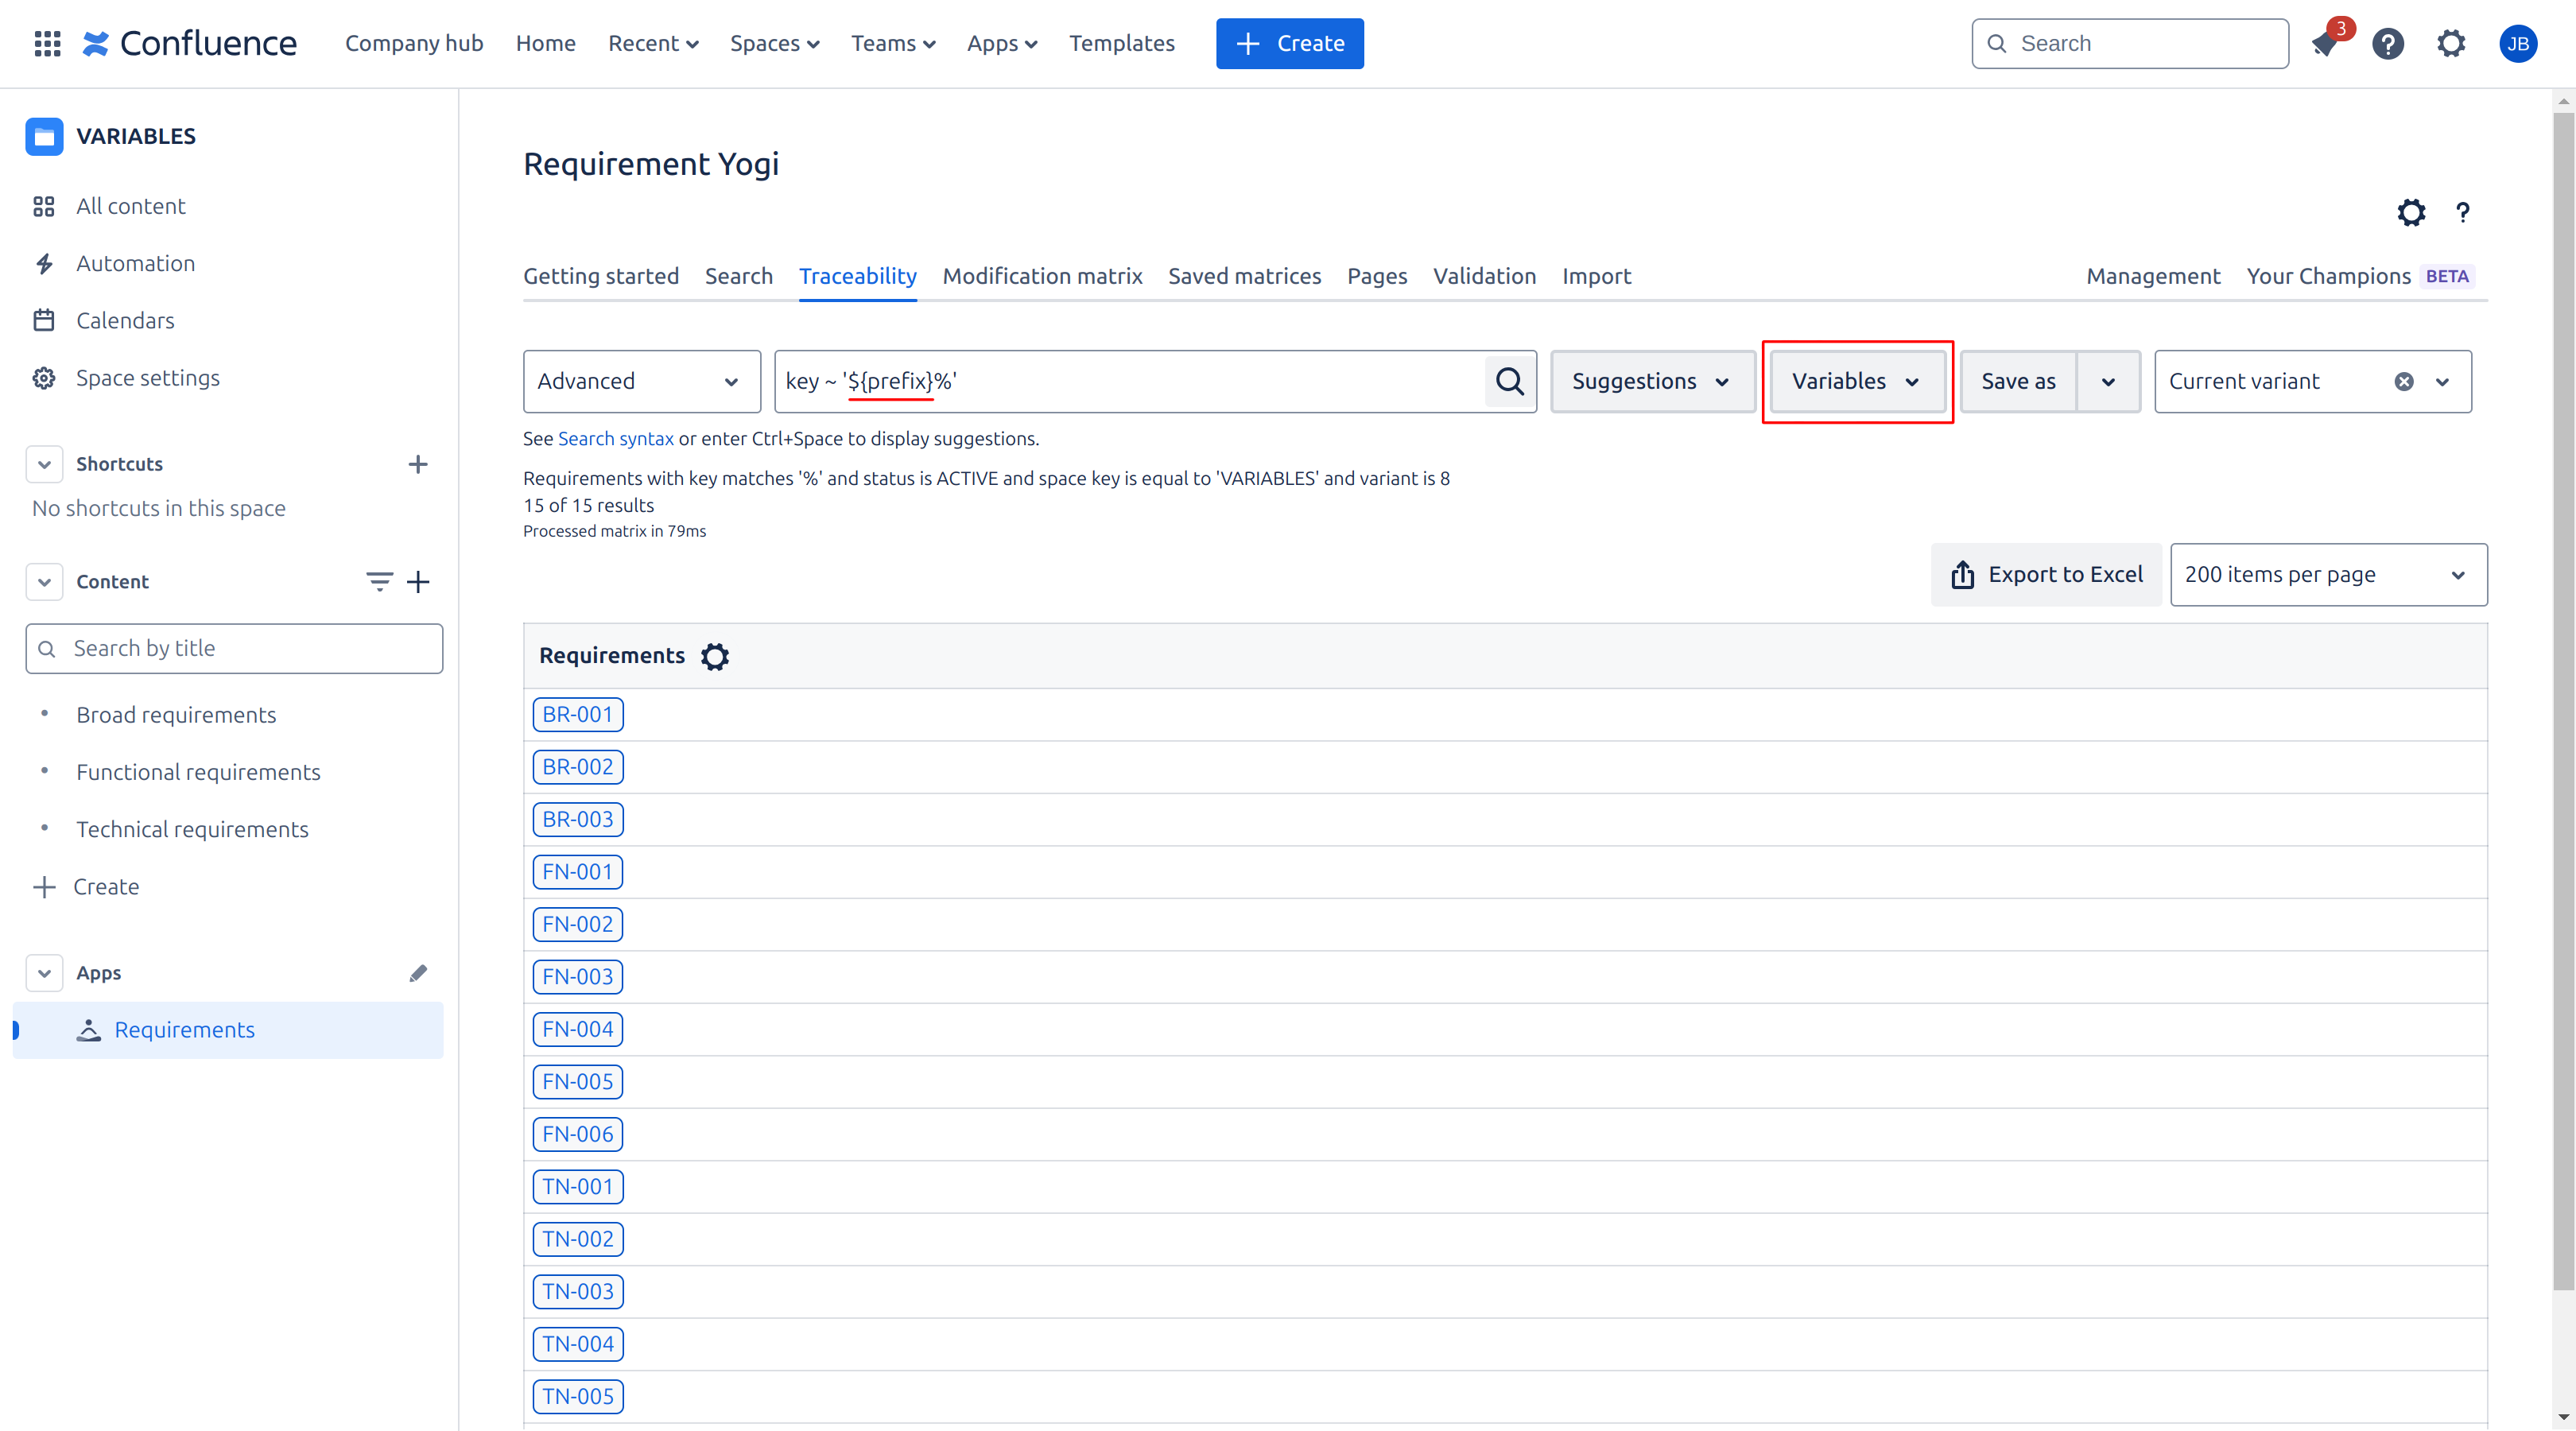Switch to the Modification matrix tab
The height and width of the screenshot is (1431, 2576).
coord(1042,276)
